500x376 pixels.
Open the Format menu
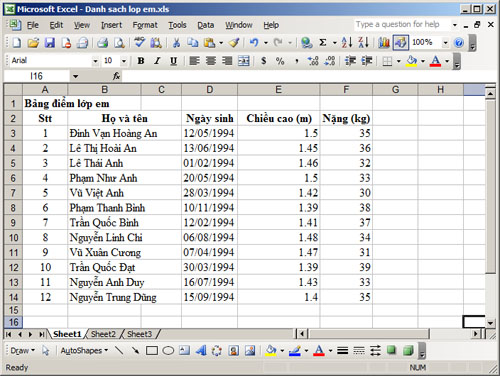coord(145,25)
